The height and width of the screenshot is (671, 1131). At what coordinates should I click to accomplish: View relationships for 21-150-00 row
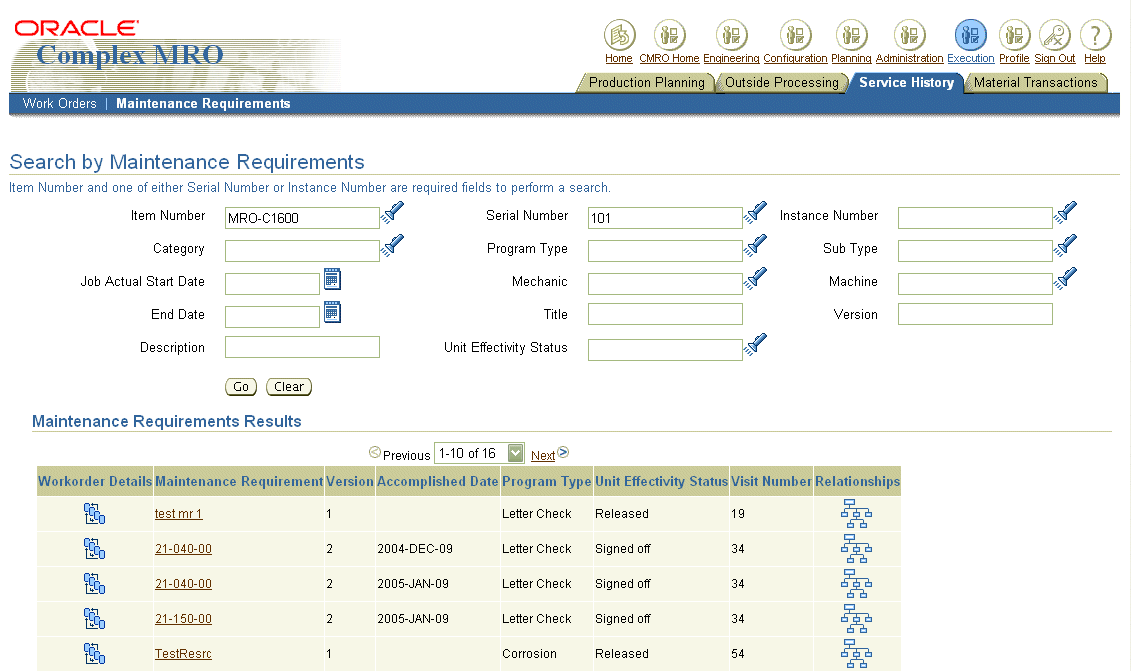coord(856,619)
